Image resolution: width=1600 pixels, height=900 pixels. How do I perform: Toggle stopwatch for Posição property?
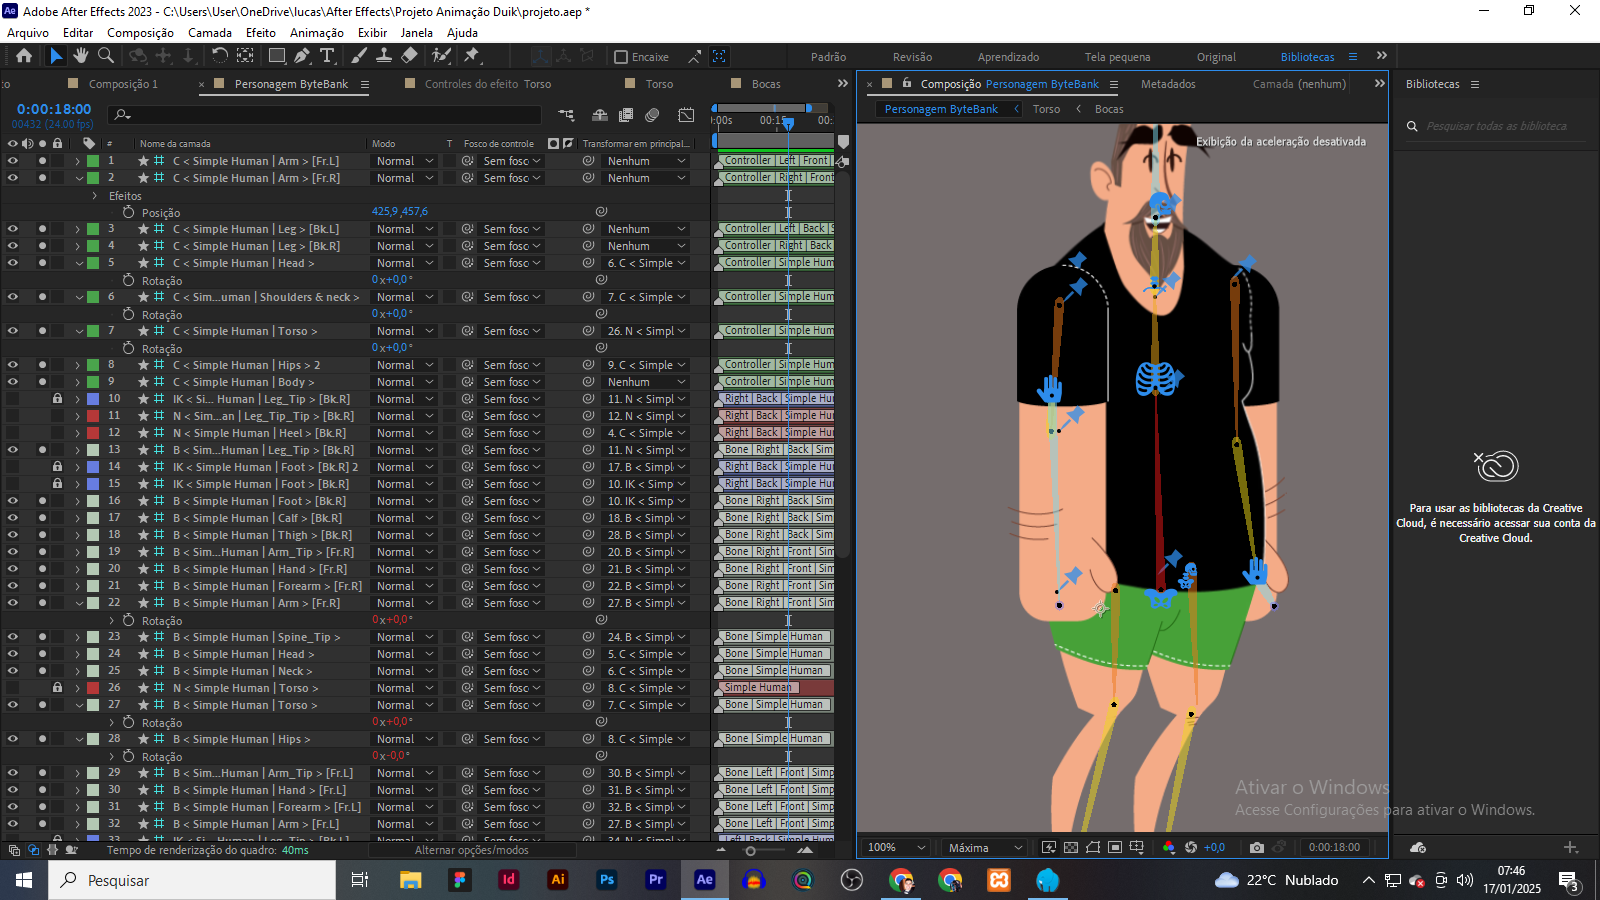128,212
